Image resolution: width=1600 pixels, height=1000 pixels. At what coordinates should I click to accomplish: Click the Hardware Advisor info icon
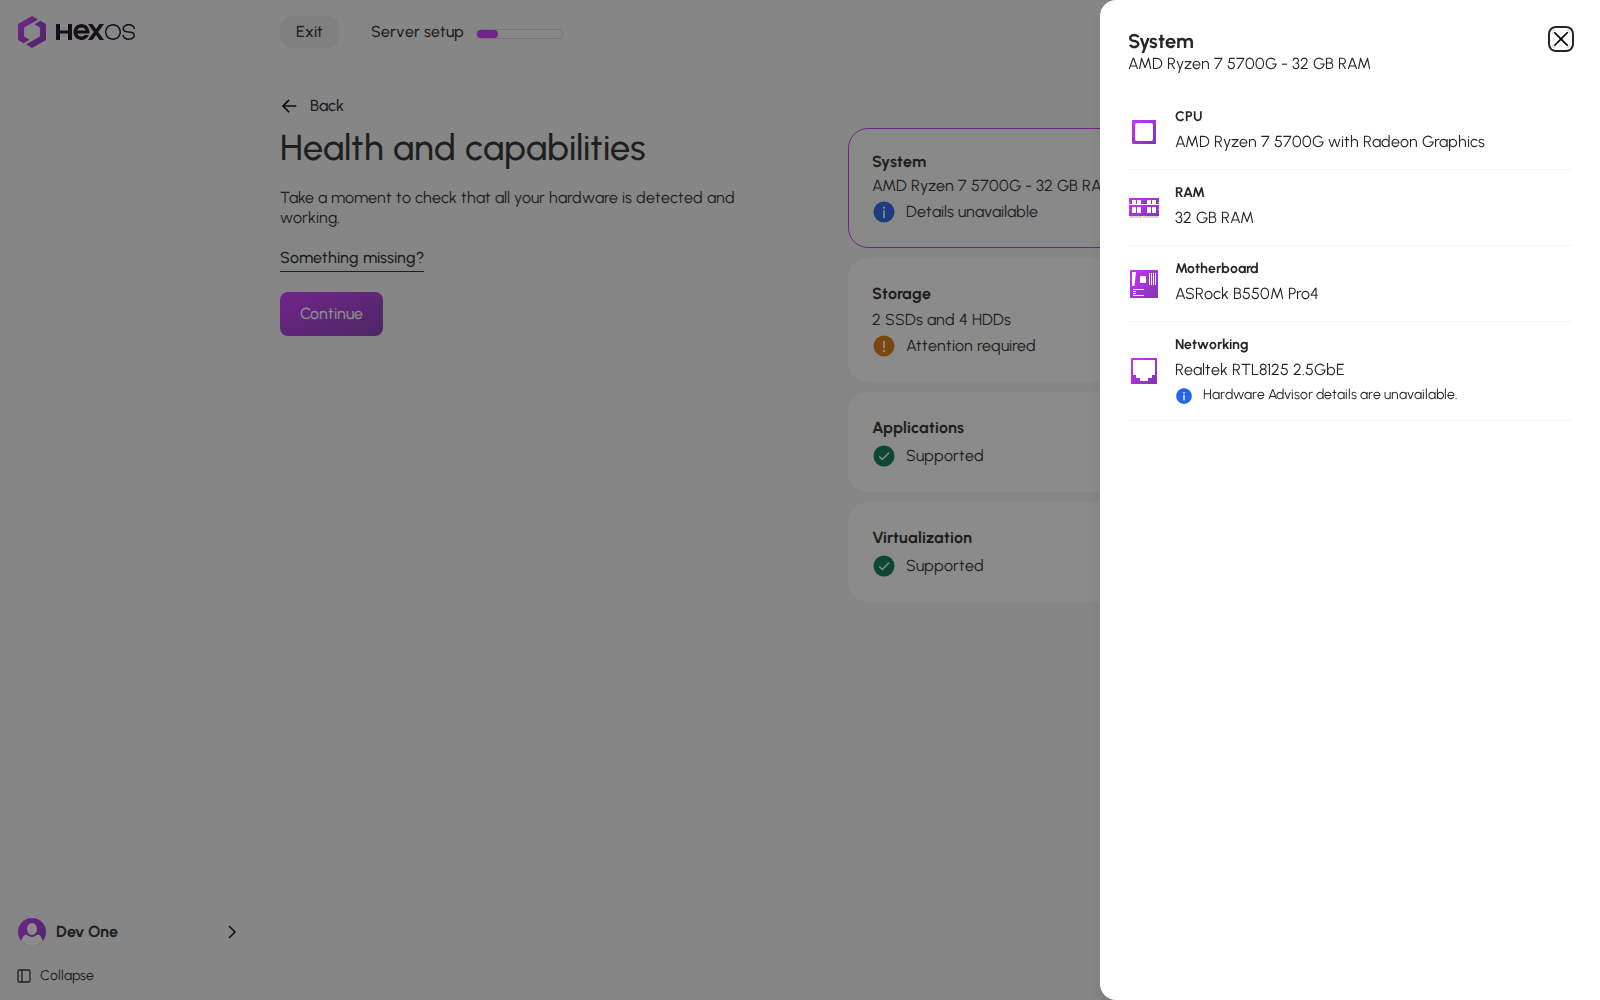click(1184, 396)
